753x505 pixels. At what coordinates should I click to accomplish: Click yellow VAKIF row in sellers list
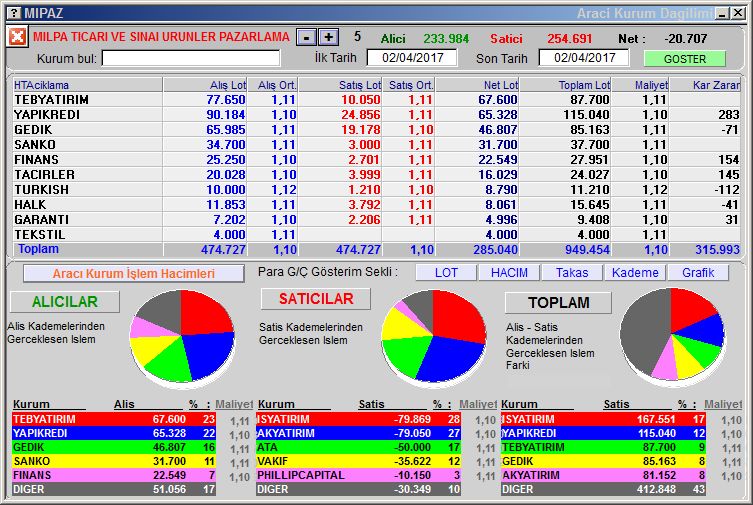pyautogui.click(x=359, y=461)
